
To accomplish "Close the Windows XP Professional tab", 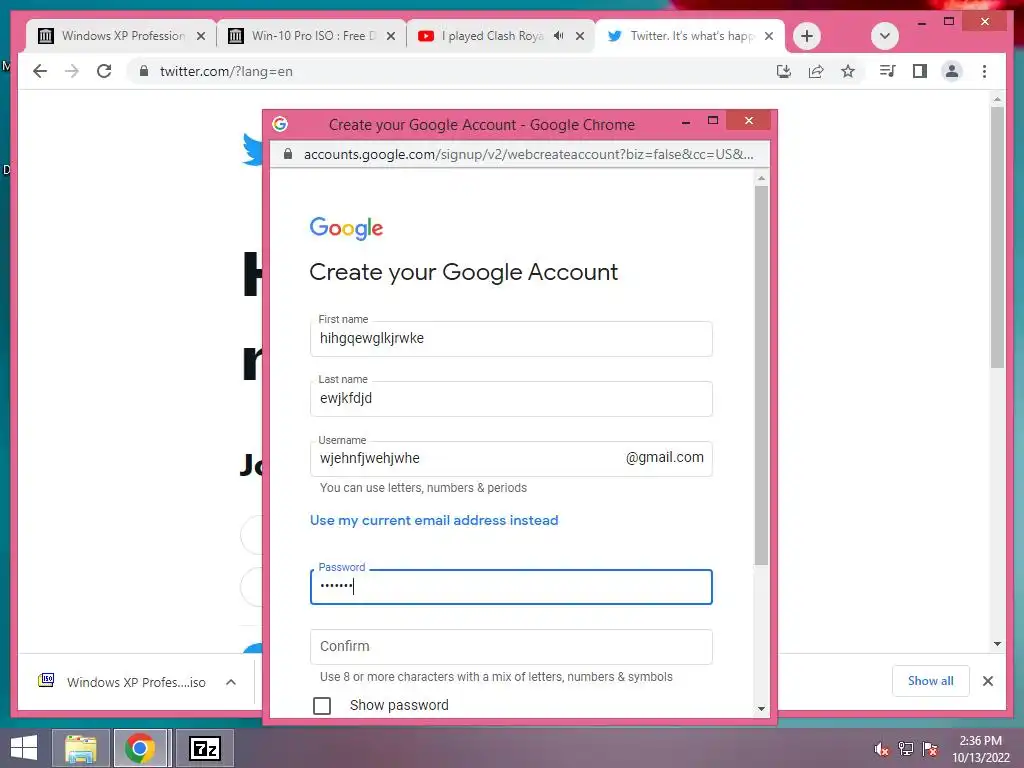I will pyautogui.click(x=201, y=36).
